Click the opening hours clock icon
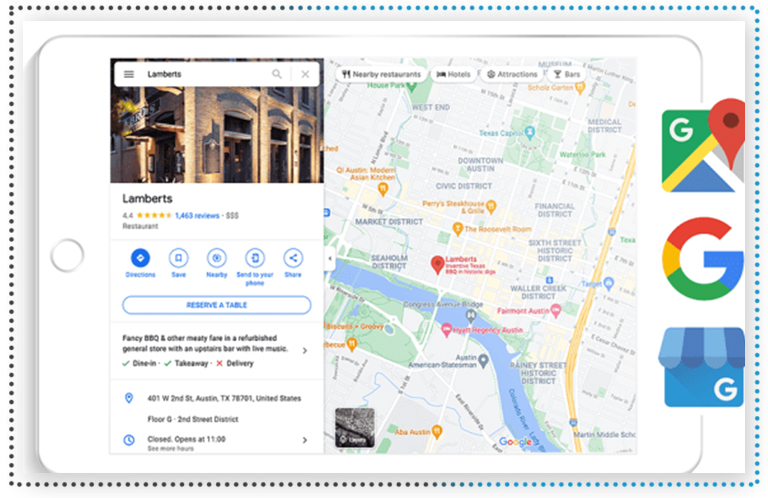 (x=129, y=440)
